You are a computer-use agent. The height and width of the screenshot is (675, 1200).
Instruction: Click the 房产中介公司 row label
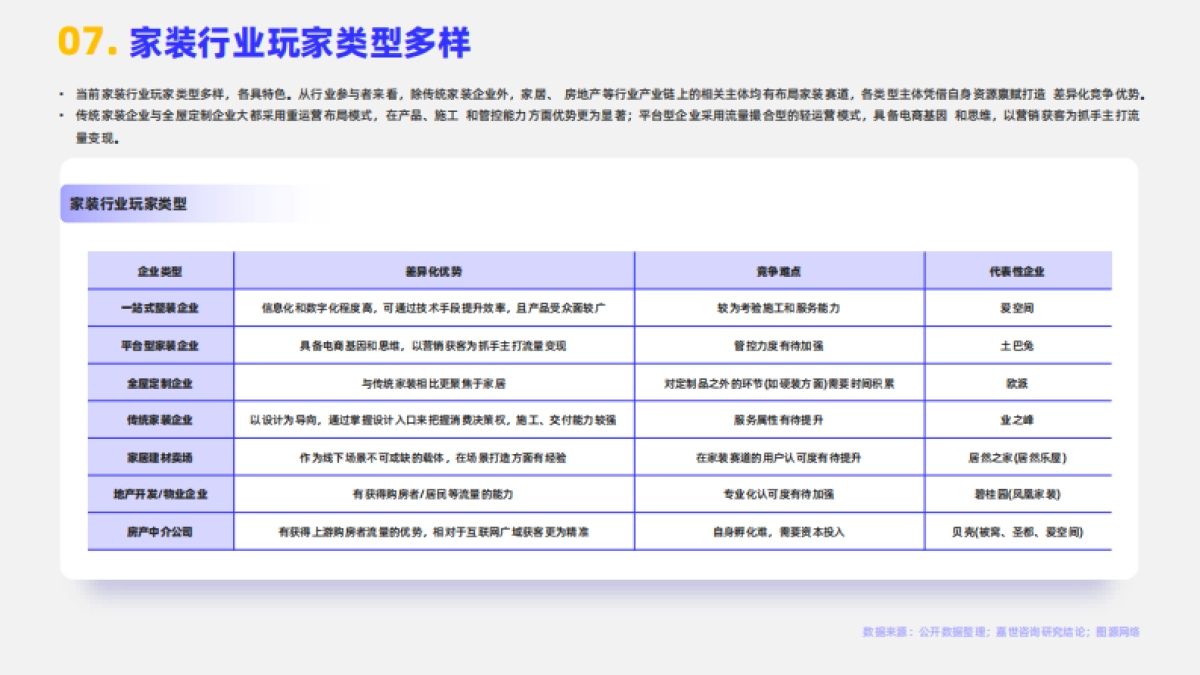(x=163, y=533)
